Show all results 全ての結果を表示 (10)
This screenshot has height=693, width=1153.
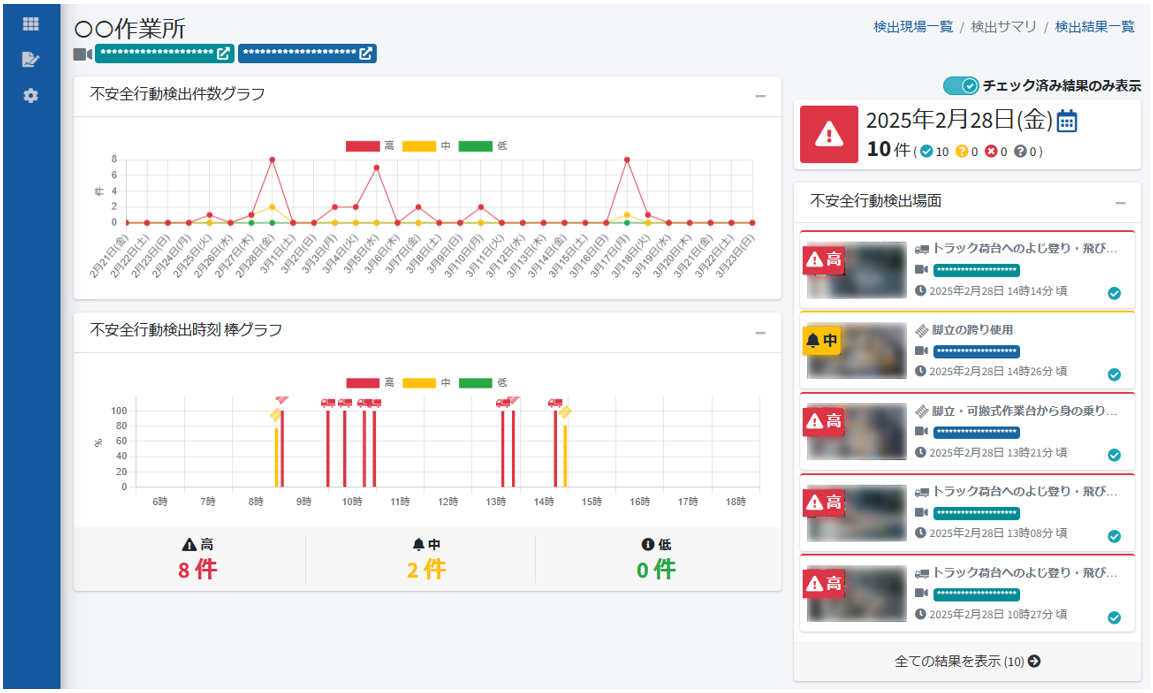tap(967, 661)
